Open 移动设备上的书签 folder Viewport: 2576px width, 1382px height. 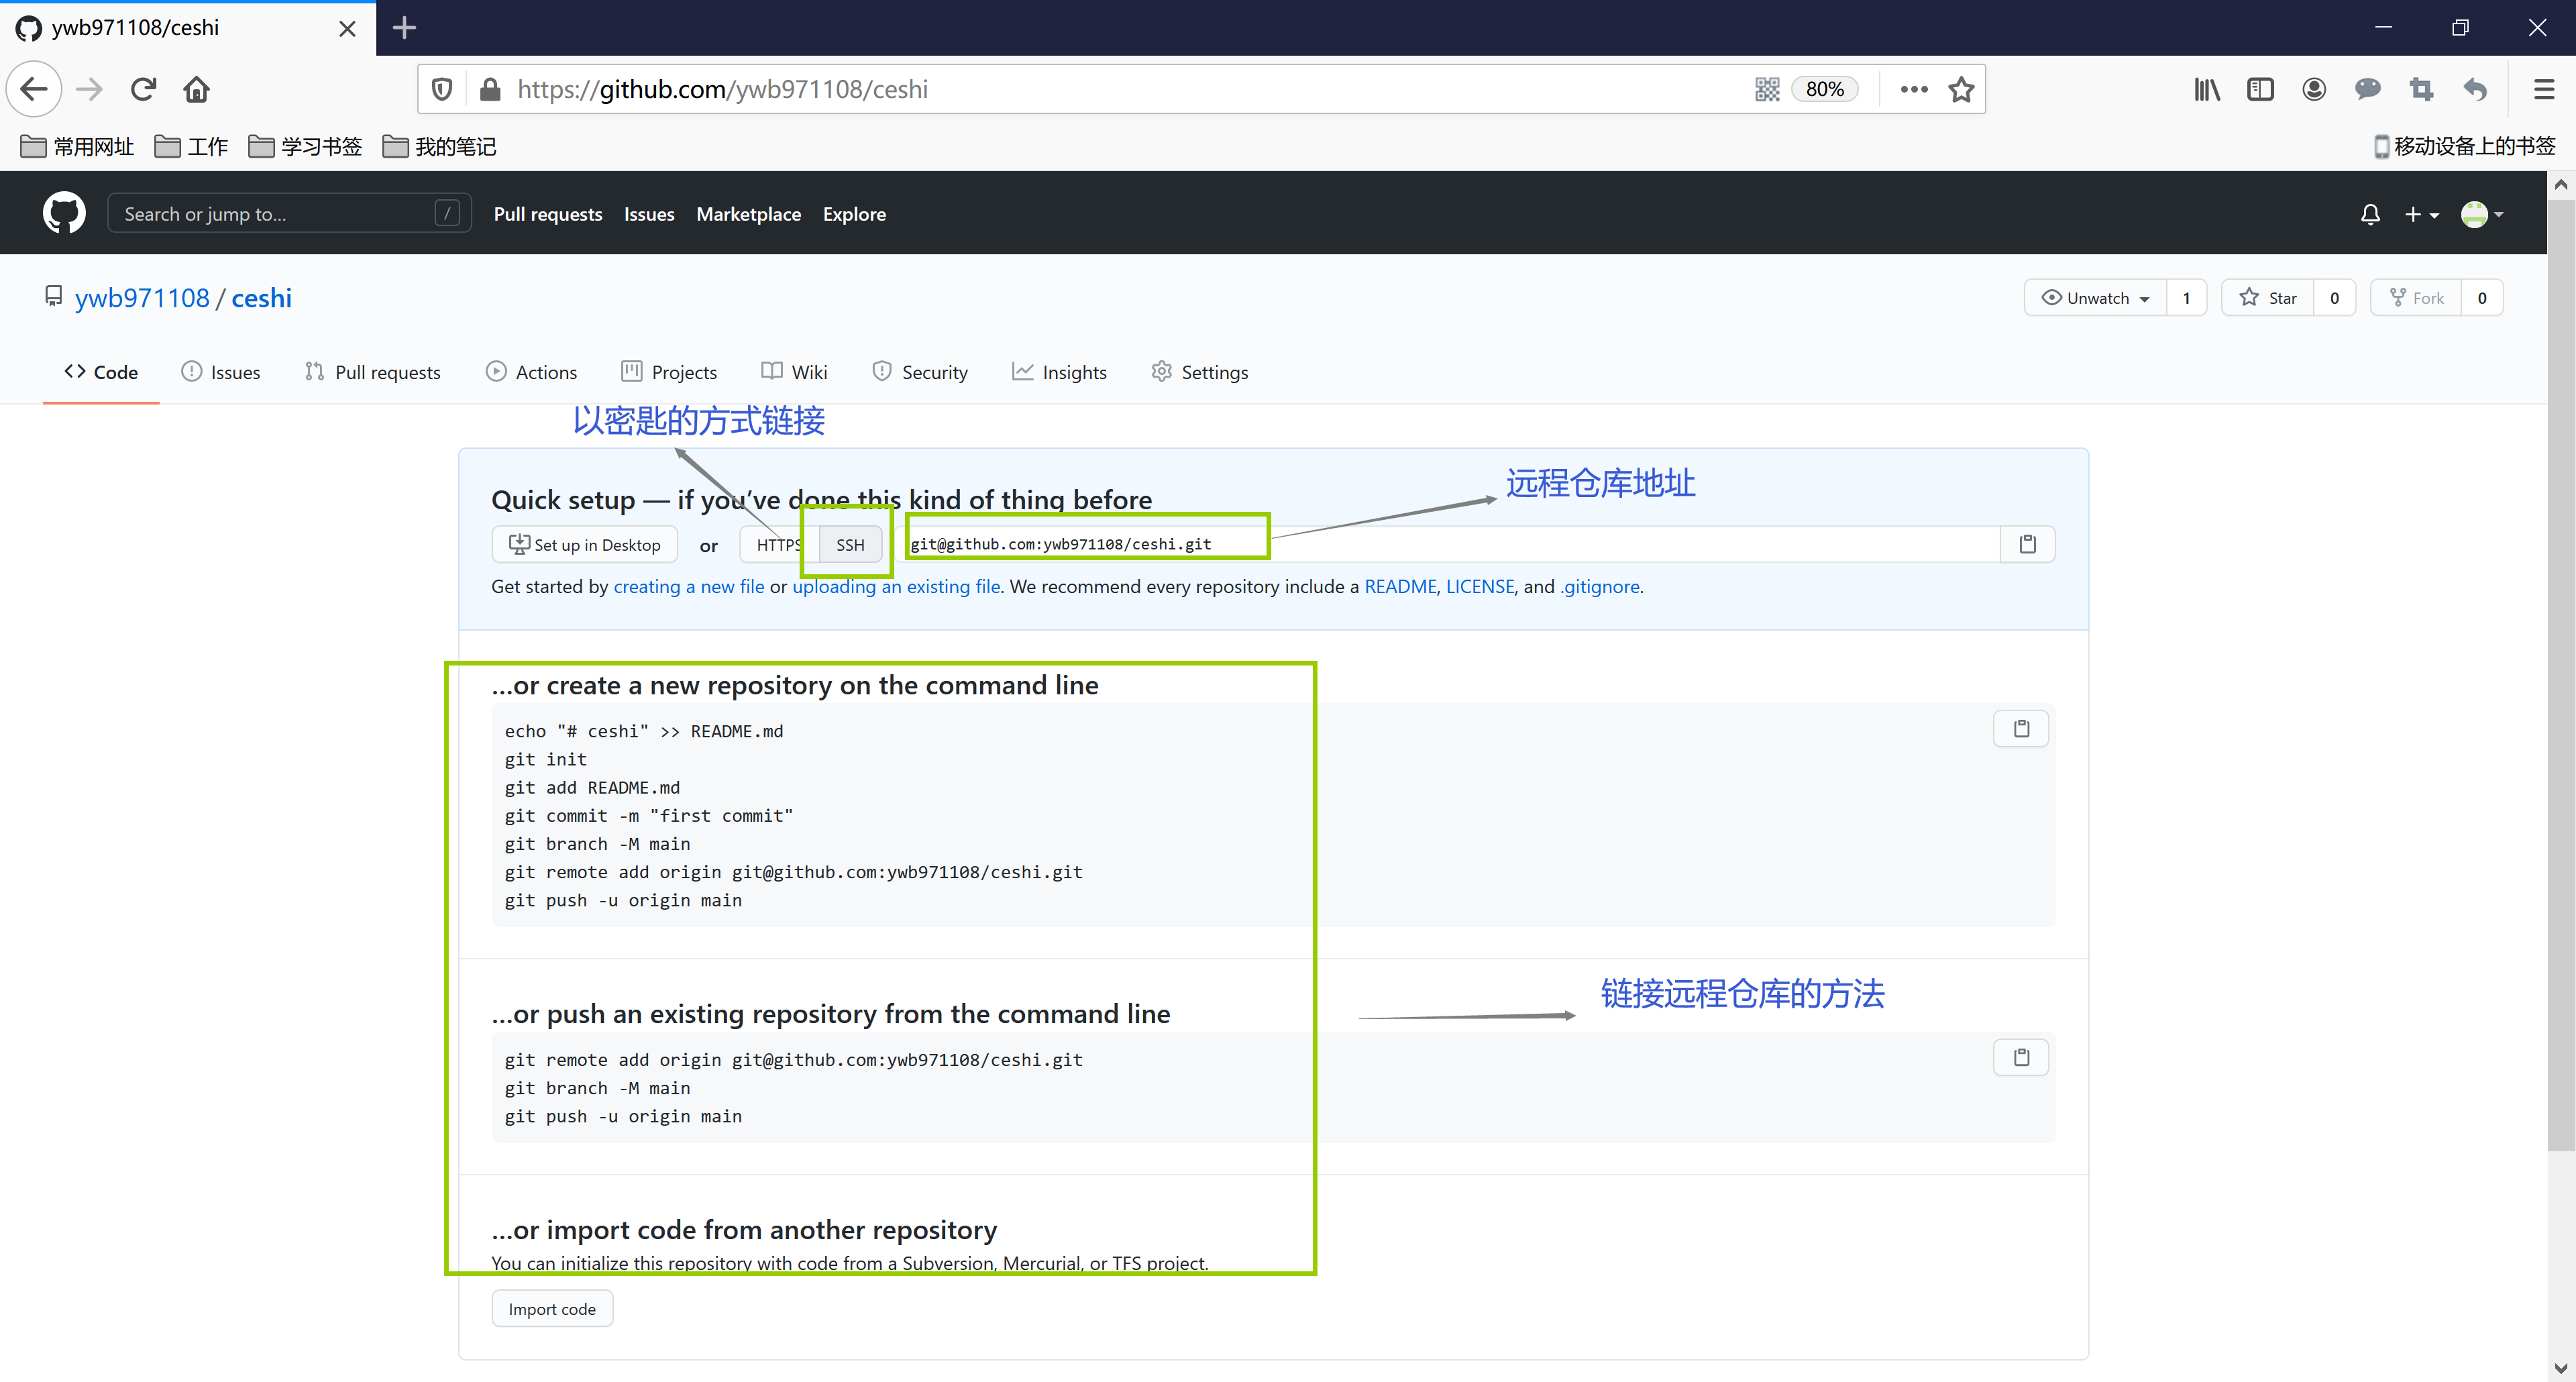click(2464, 147)
